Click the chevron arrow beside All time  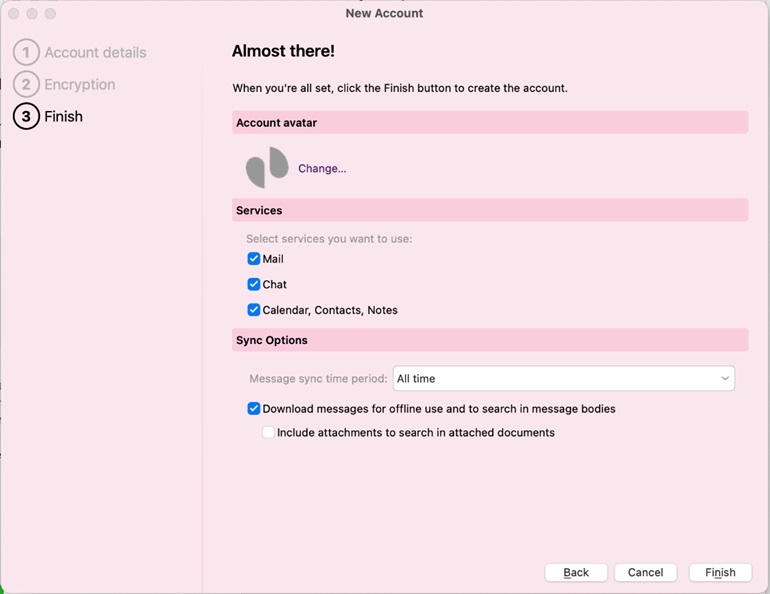click(x=724, y=379)
